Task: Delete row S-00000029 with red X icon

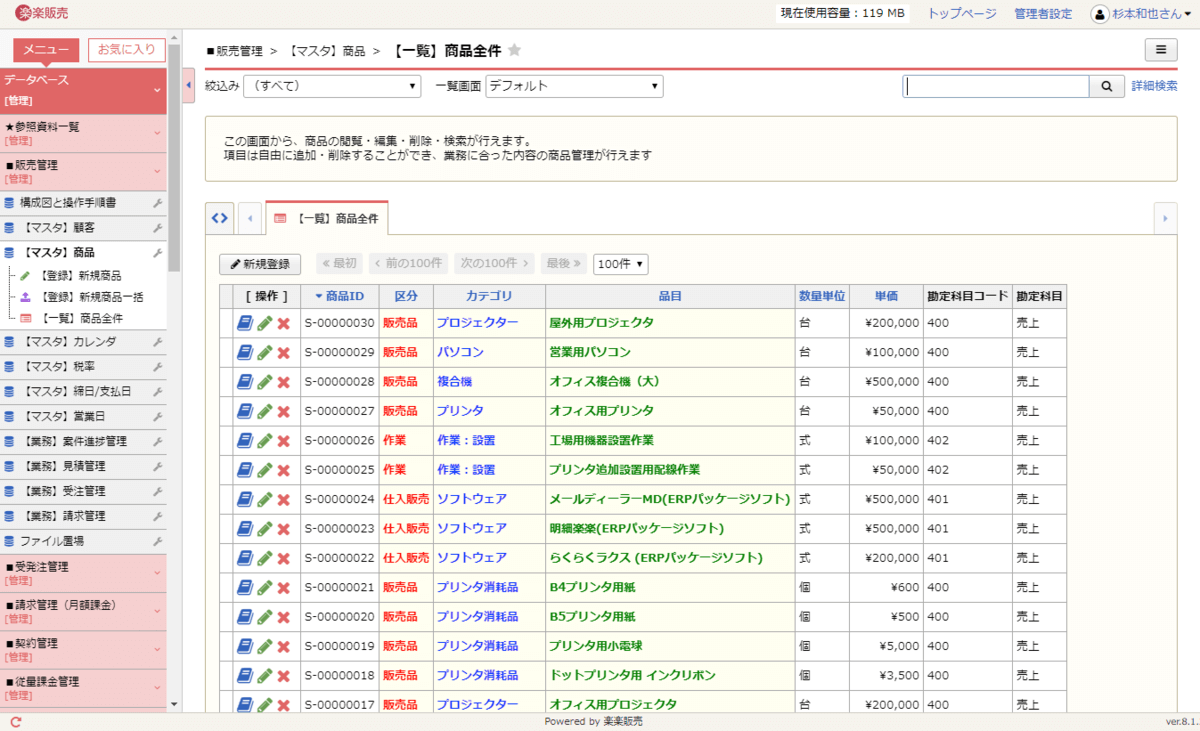Action: [x=283, y=353]
